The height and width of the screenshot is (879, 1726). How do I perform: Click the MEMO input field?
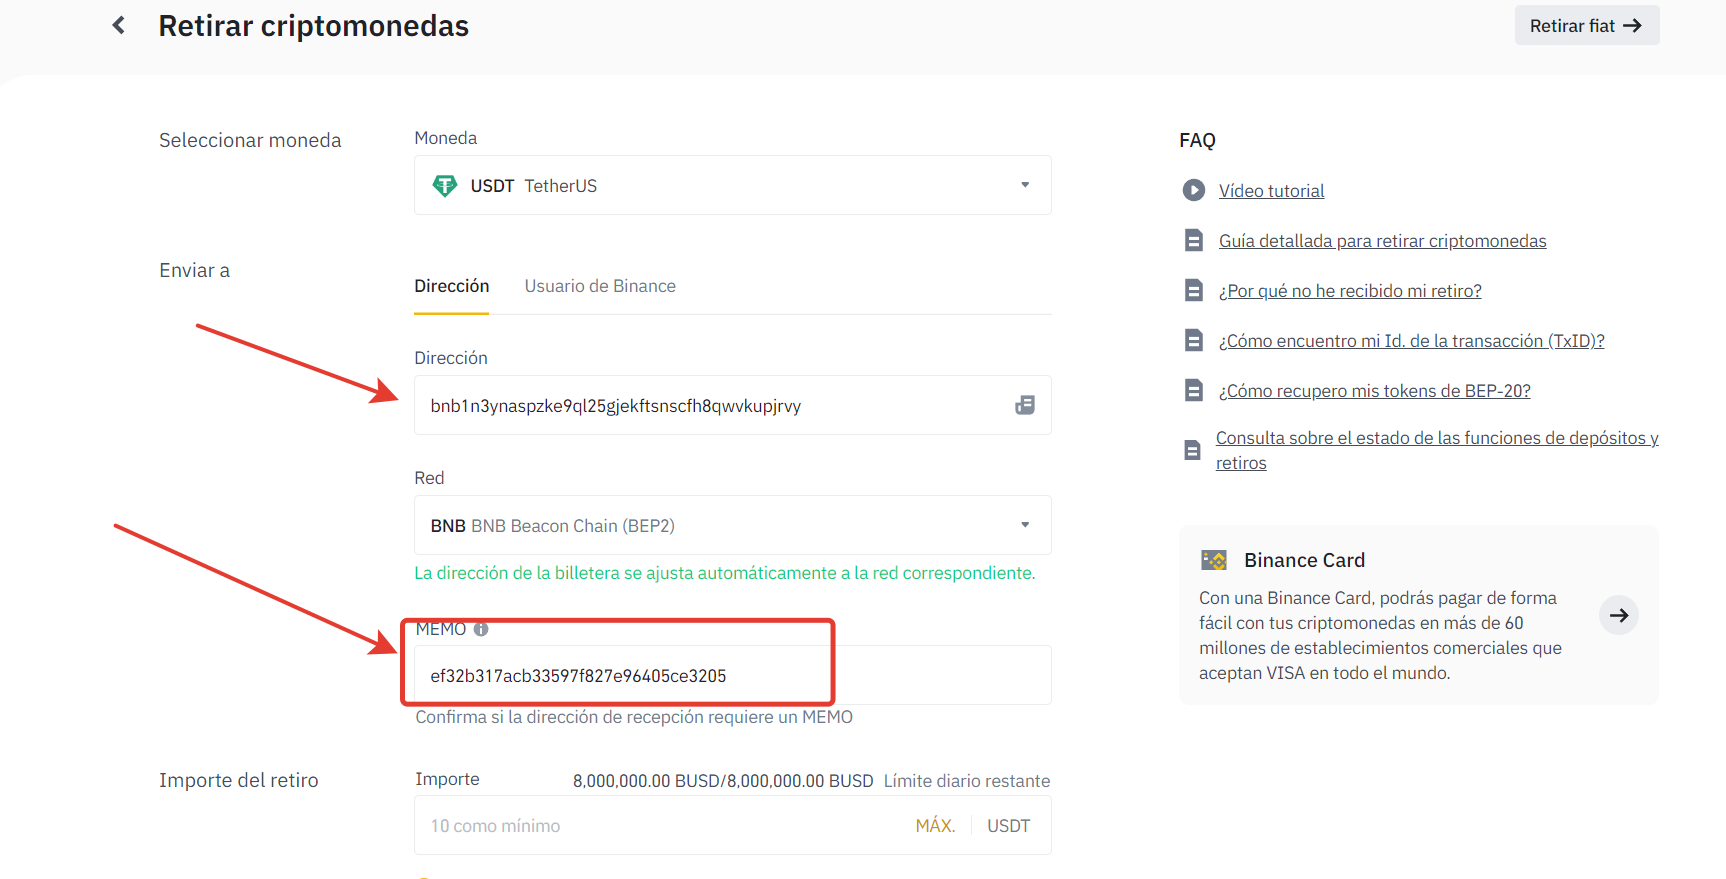pyautogui.click(x=733, y=675)
